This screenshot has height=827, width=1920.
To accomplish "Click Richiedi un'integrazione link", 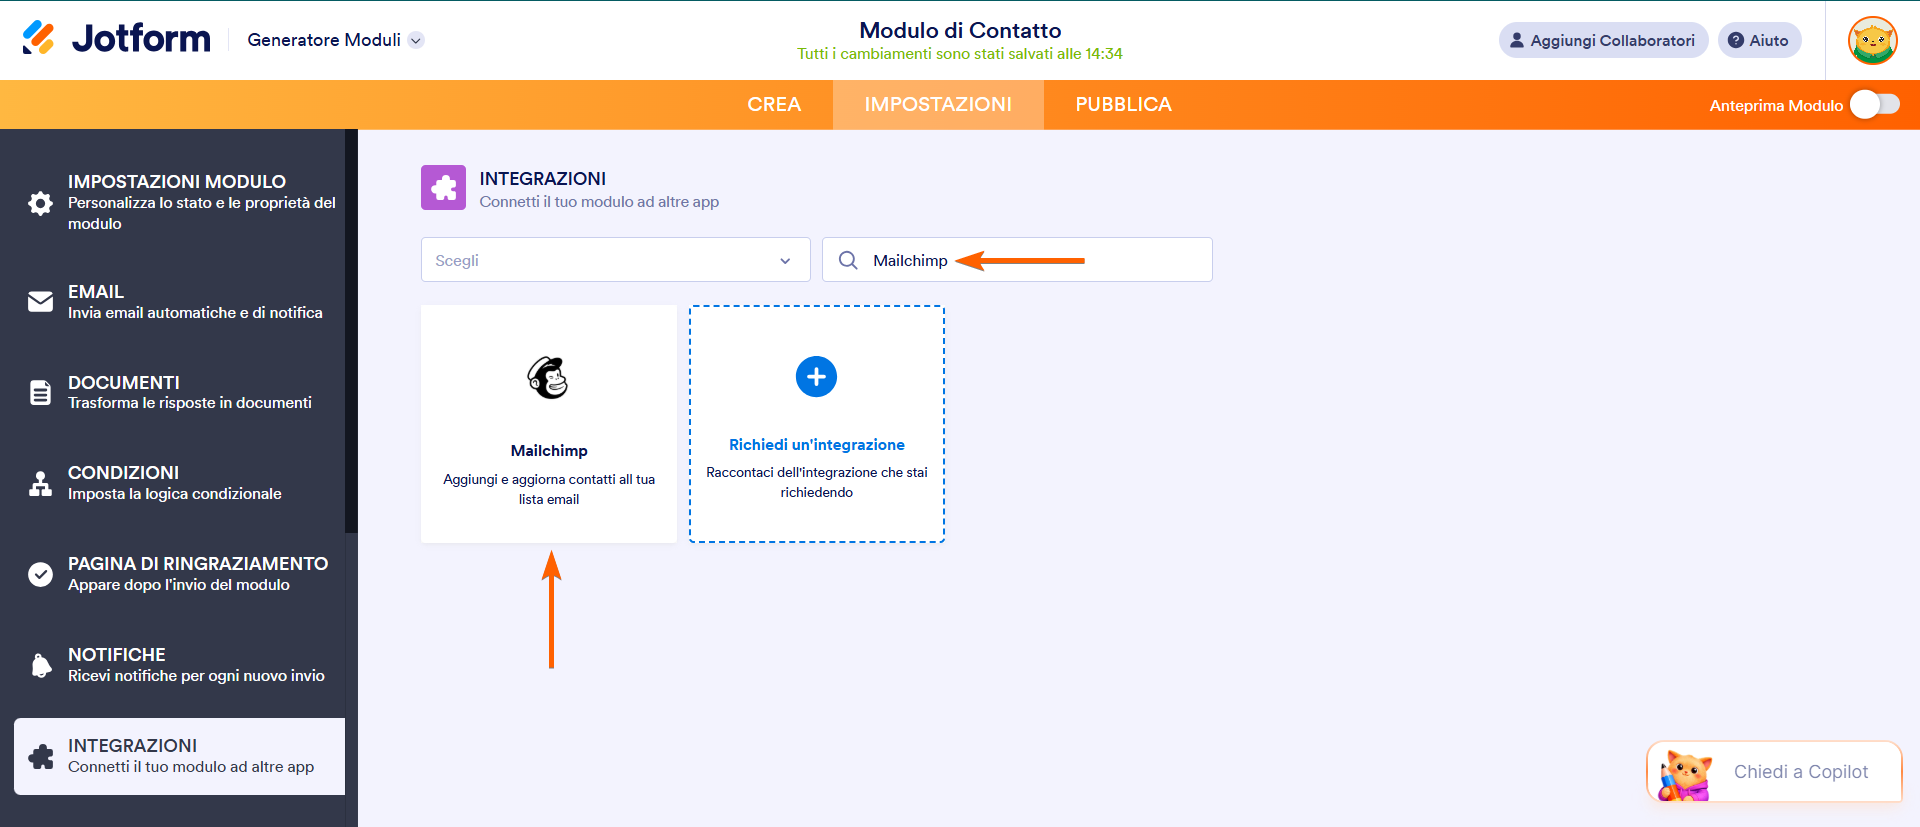I will click(x=816, y=445).
